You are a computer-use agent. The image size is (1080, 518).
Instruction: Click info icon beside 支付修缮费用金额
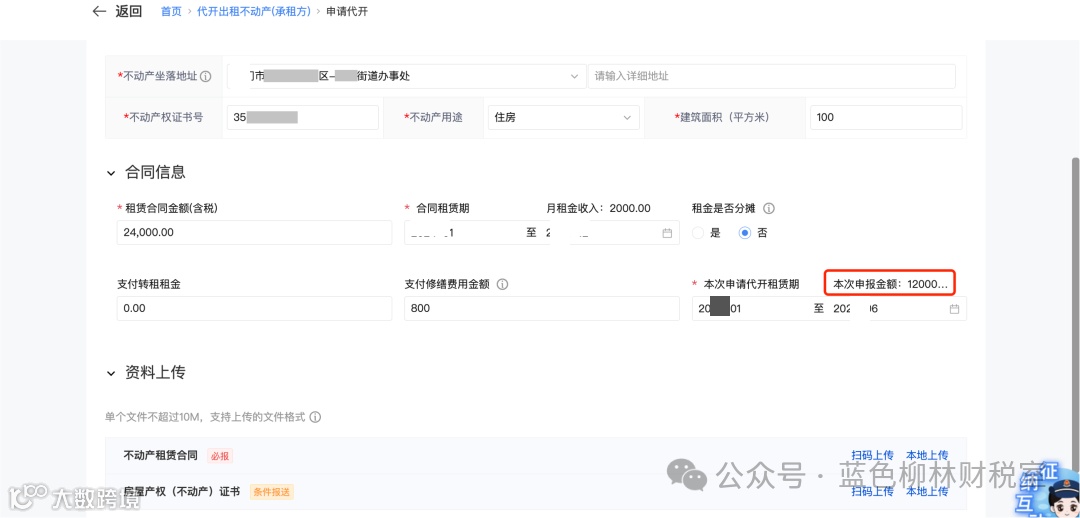coord(502,284)
